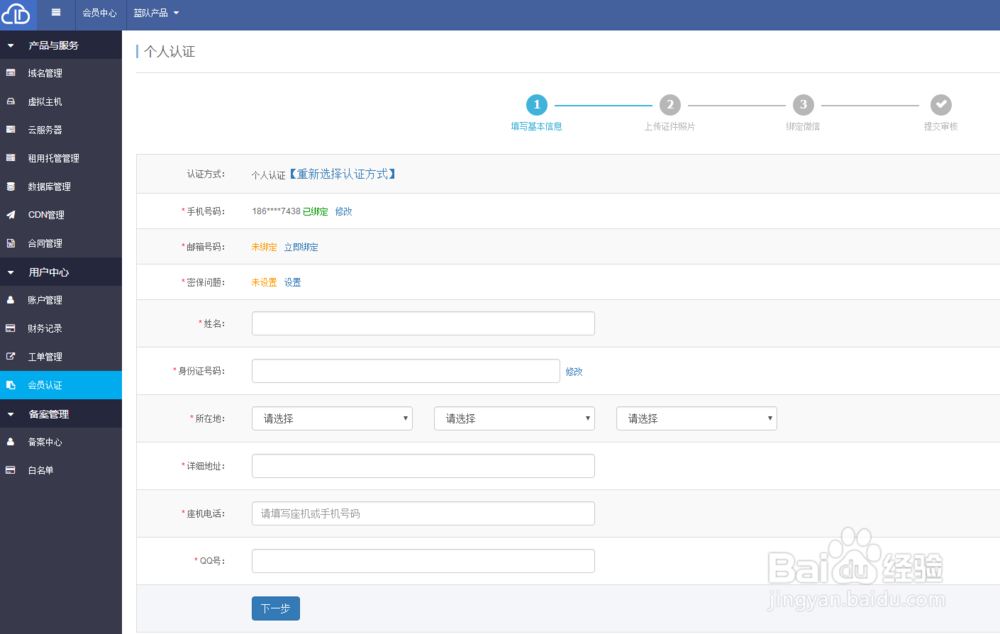The height and width of the screenshot is (634, 1000).
Task: Click the 下一步 button
Action: pos(276,608)
